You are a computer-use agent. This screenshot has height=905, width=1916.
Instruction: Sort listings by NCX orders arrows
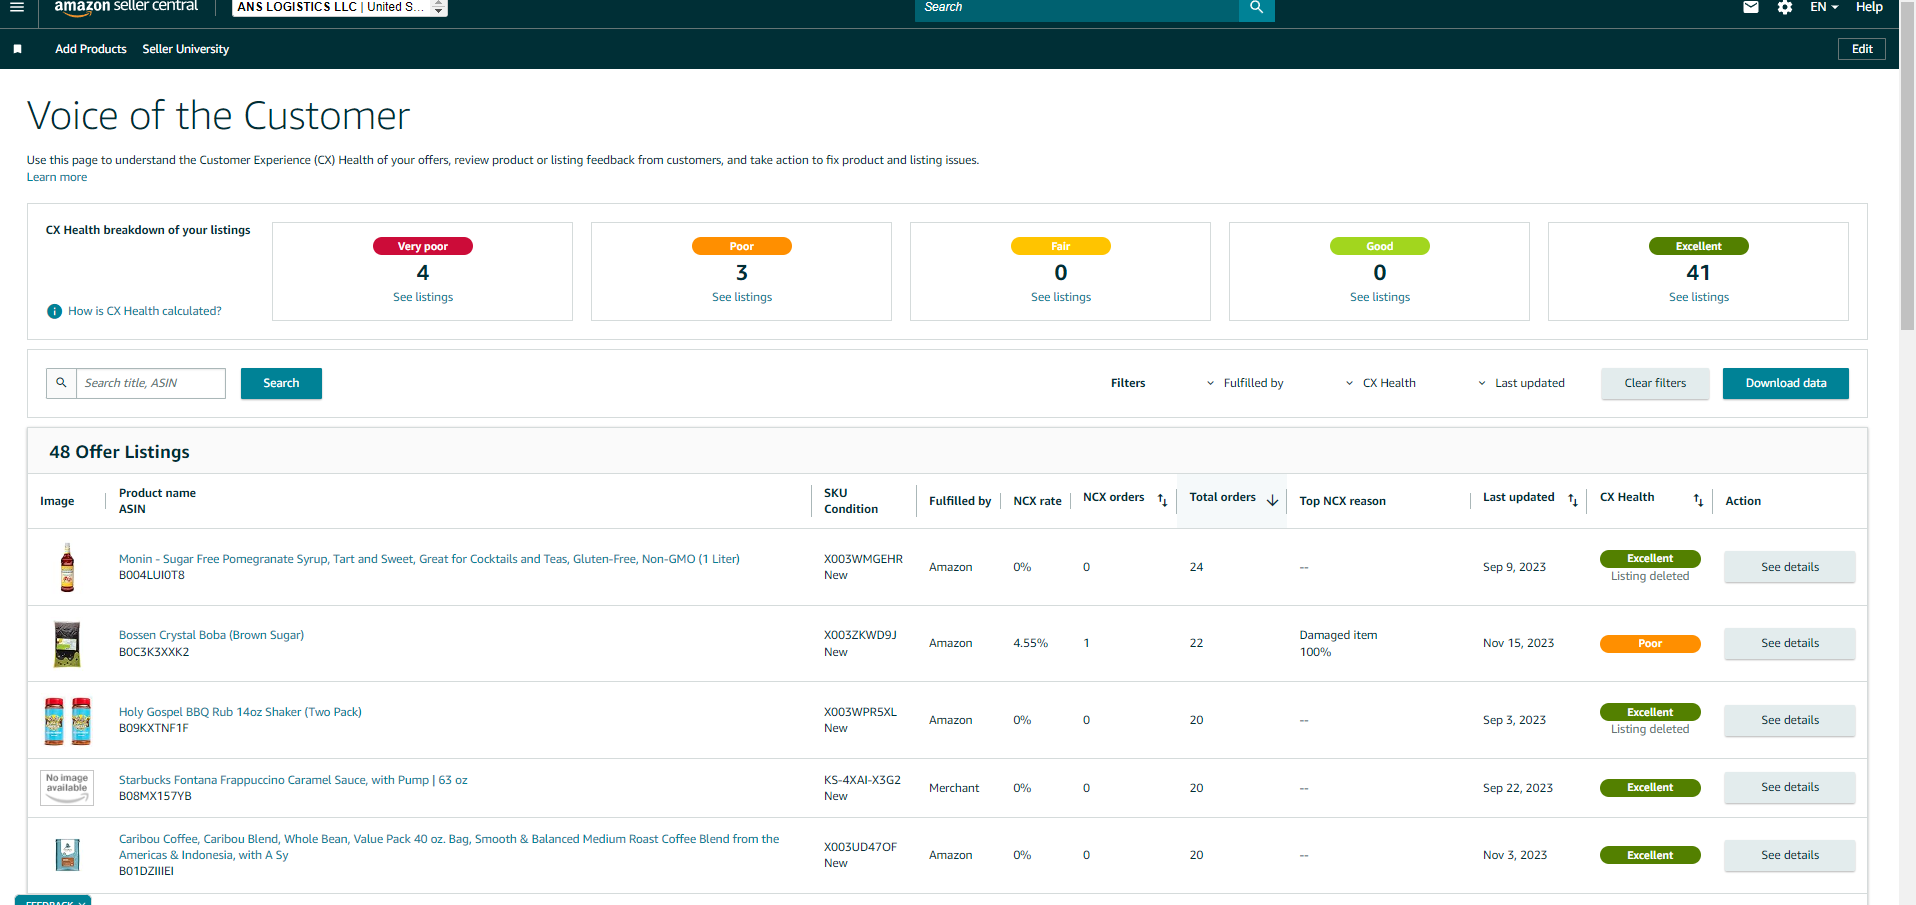tap(1162, 500)
